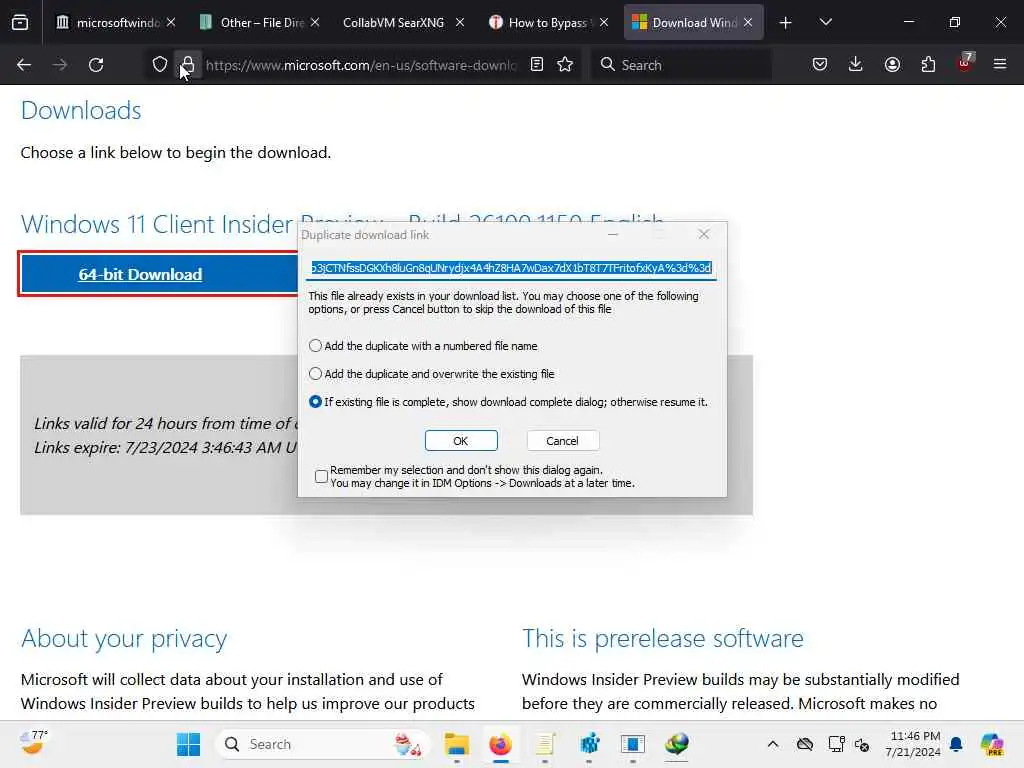Image resolution: width=1024 pixels, height=768 pixels.
Task: Click the Downloads heading text
Action: coord(81,110)
